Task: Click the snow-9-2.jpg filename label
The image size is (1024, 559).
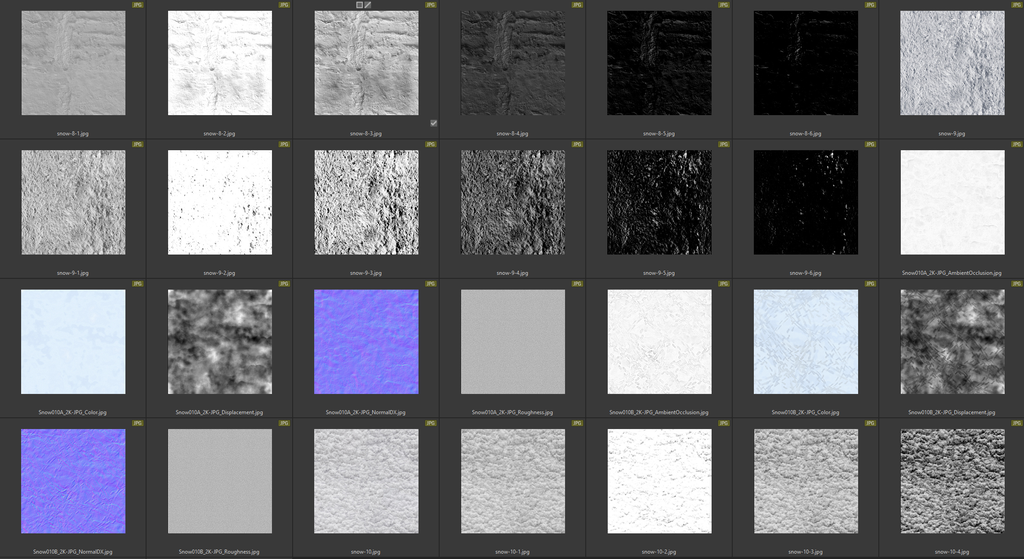Action: coord(220,272)
